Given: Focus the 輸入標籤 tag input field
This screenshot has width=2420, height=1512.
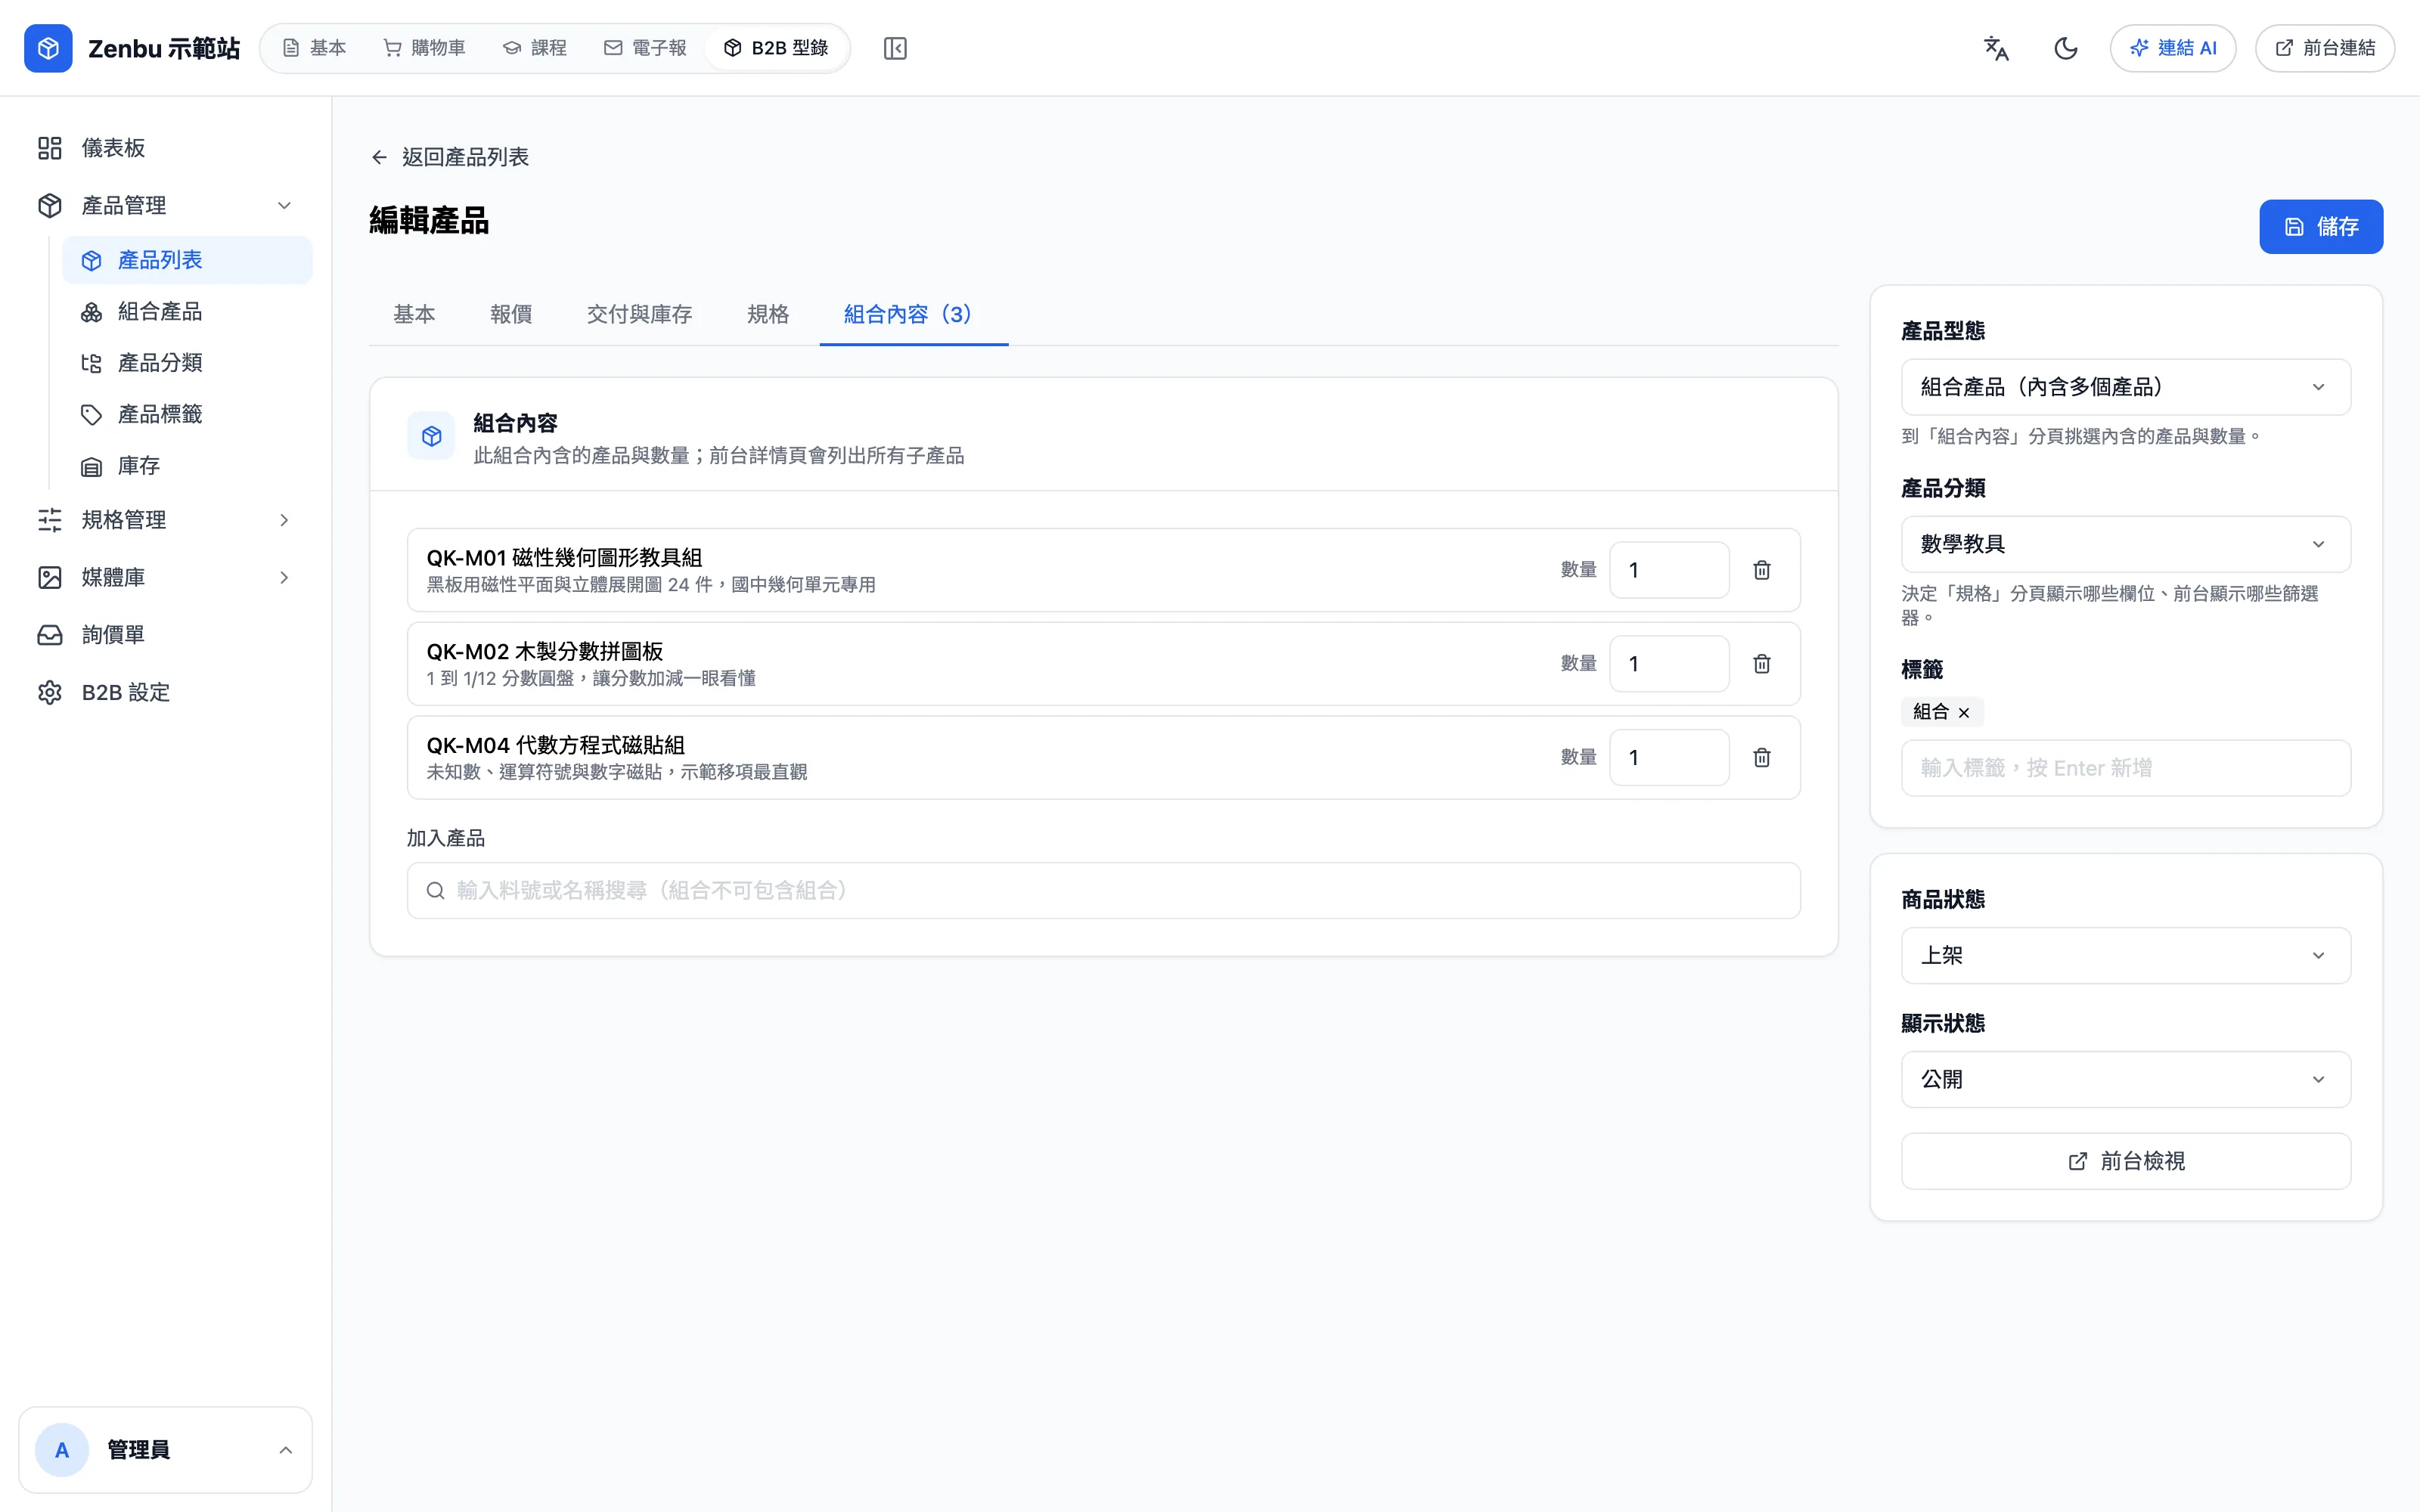Looking at the screenshot, I should [x=2125, y=768].
